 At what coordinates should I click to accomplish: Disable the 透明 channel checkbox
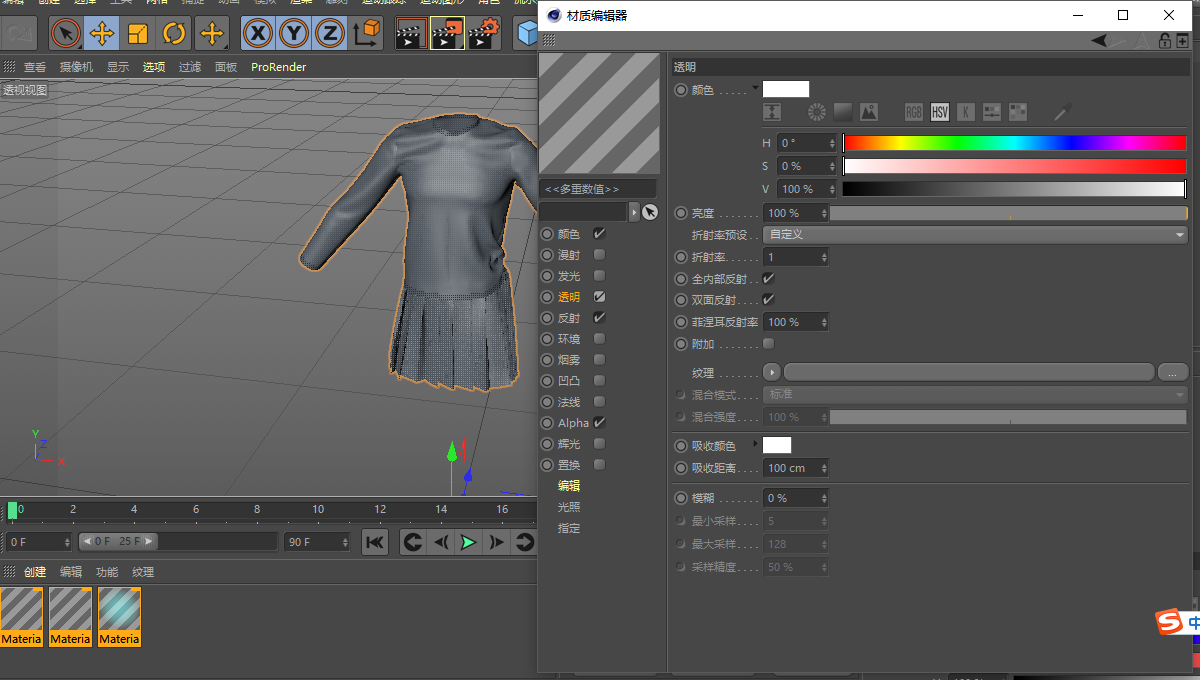pos(599,297)
